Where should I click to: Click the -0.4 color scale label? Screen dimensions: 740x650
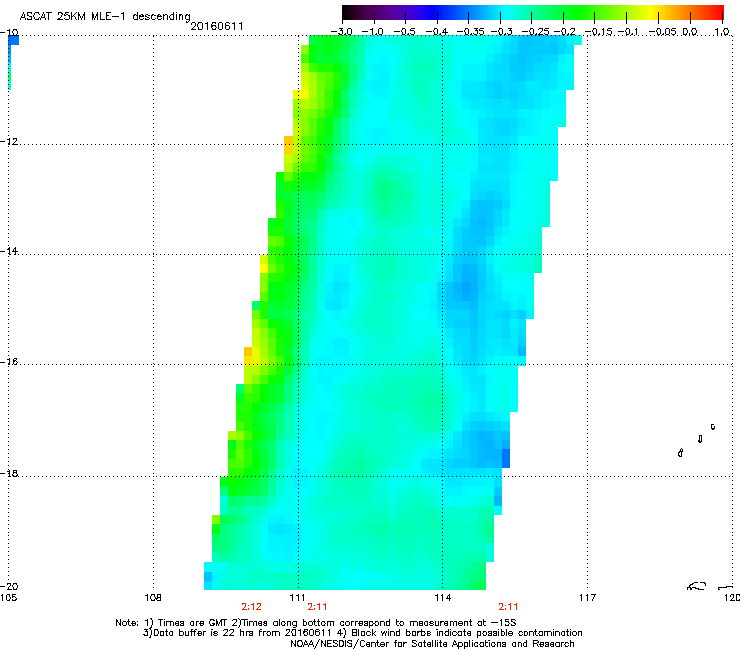pyautogui.click(x=437, y=32)
